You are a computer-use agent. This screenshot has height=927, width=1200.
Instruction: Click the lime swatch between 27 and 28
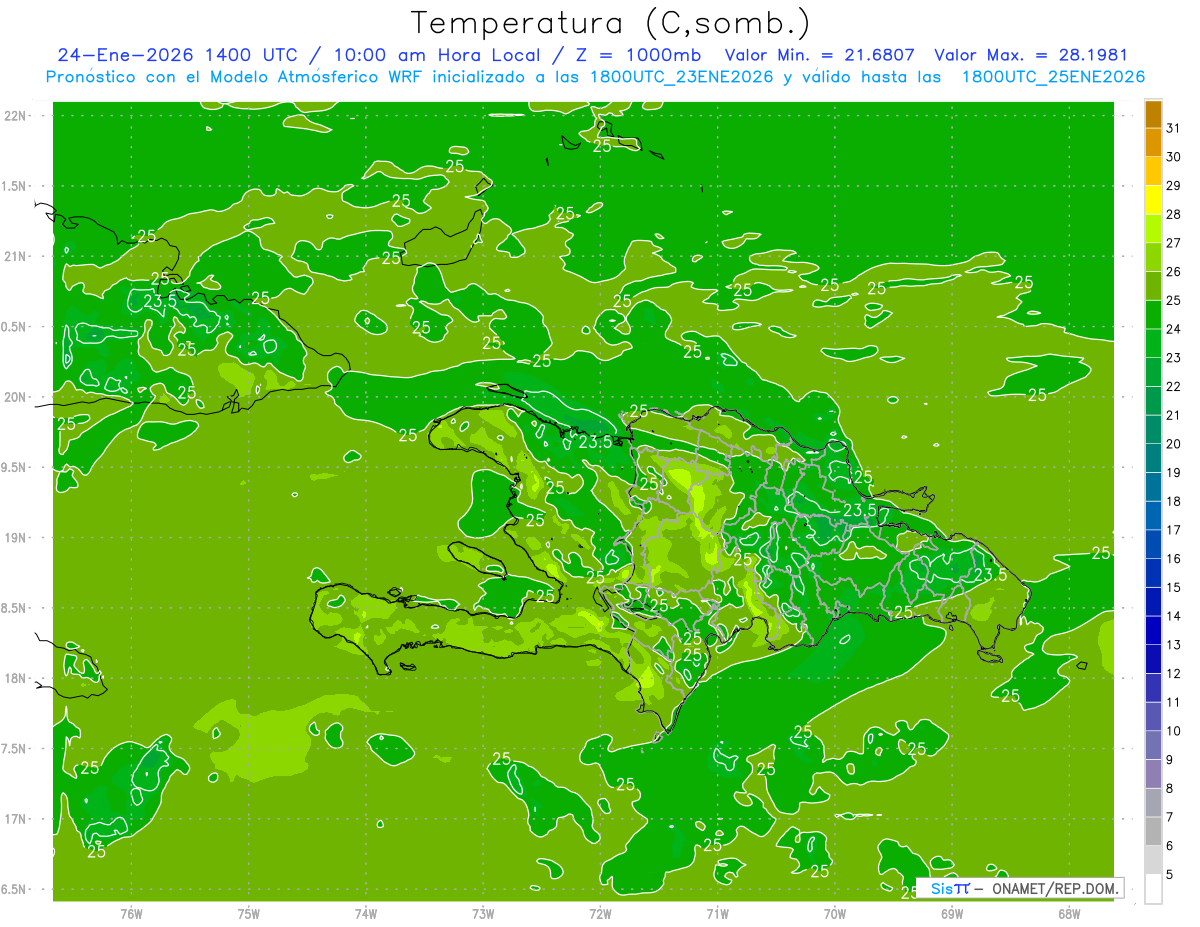[x=1153, y=228]
